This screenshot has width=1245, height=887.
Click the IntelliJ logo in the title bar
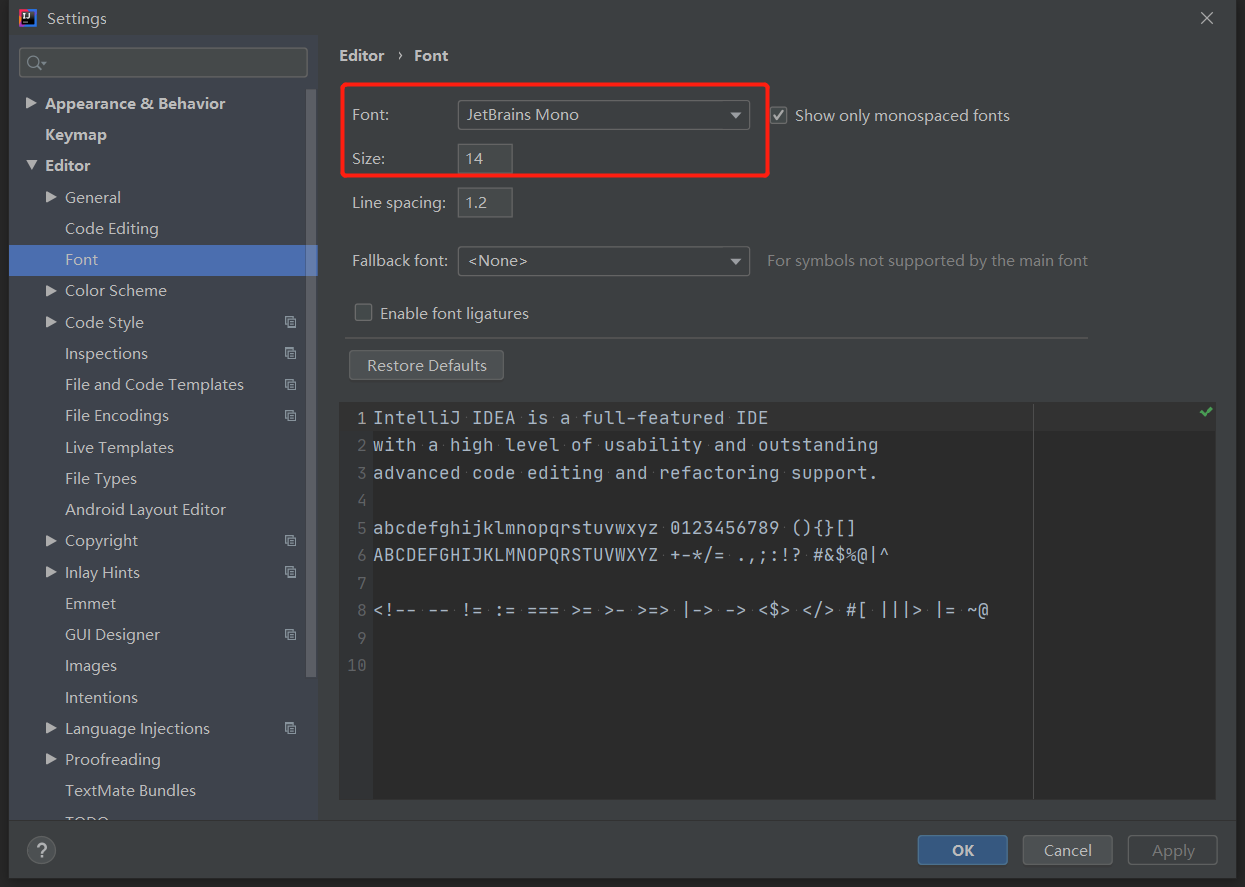(27, 17)
